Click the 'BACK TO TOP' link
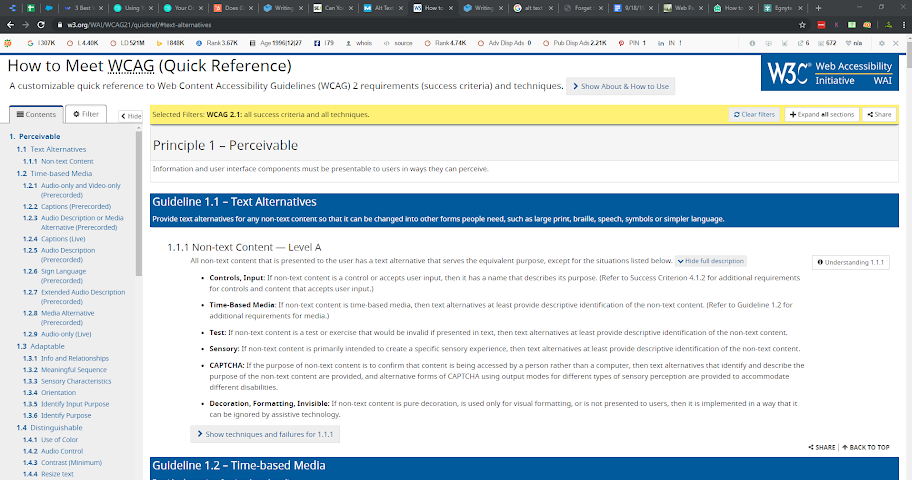The image size is (912, 480). (866, 447)
